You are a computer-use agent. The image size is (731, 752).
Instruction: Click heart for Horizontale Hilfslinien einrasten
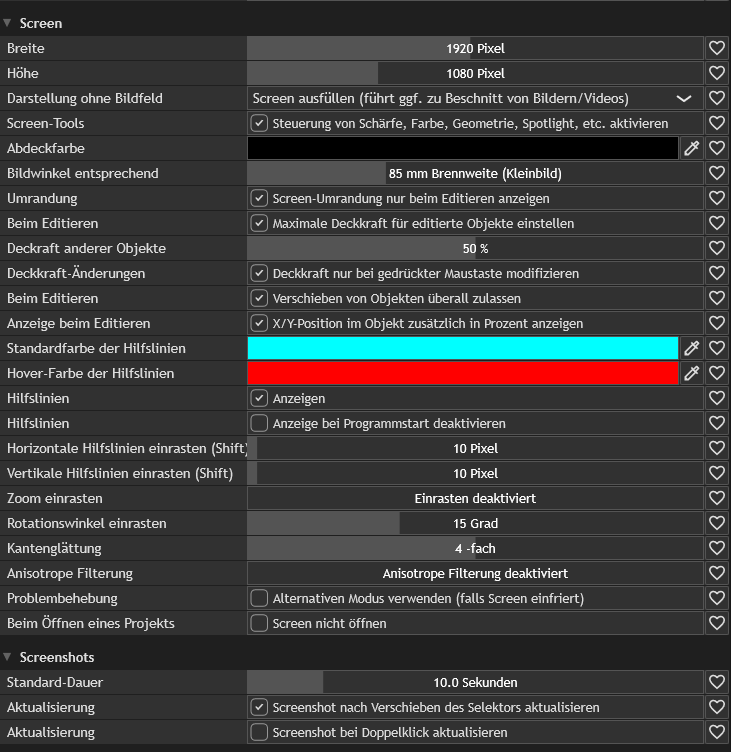click(x=717, y=448)
